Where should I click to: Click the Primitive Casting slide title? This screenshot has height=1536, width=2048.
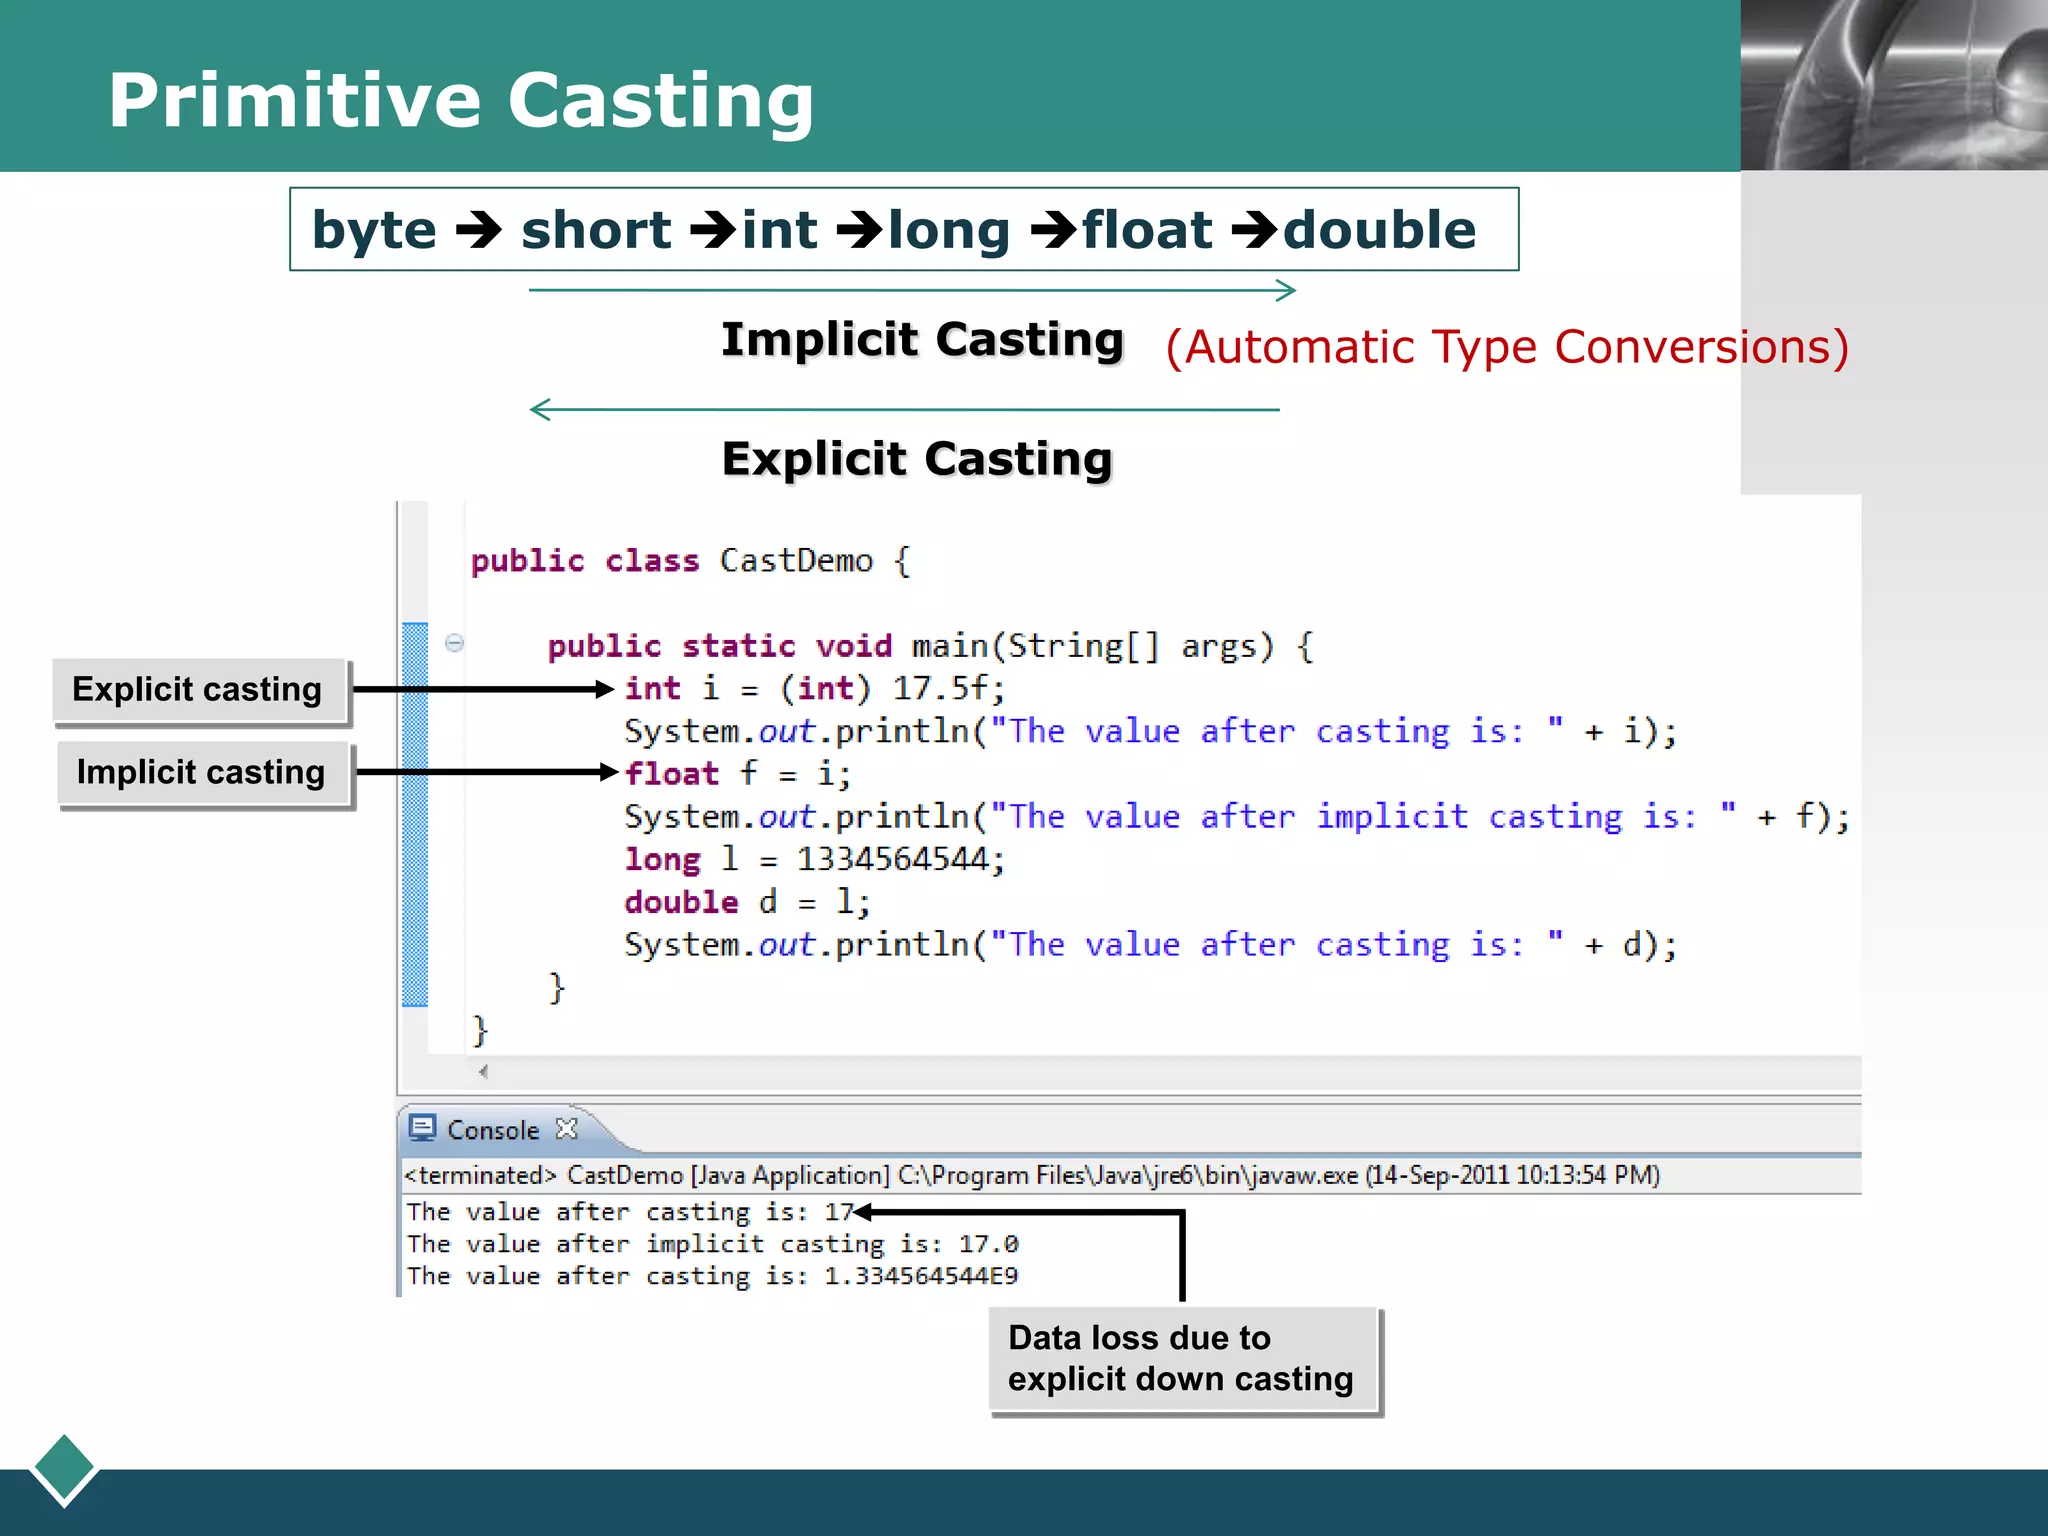(461, 100)
